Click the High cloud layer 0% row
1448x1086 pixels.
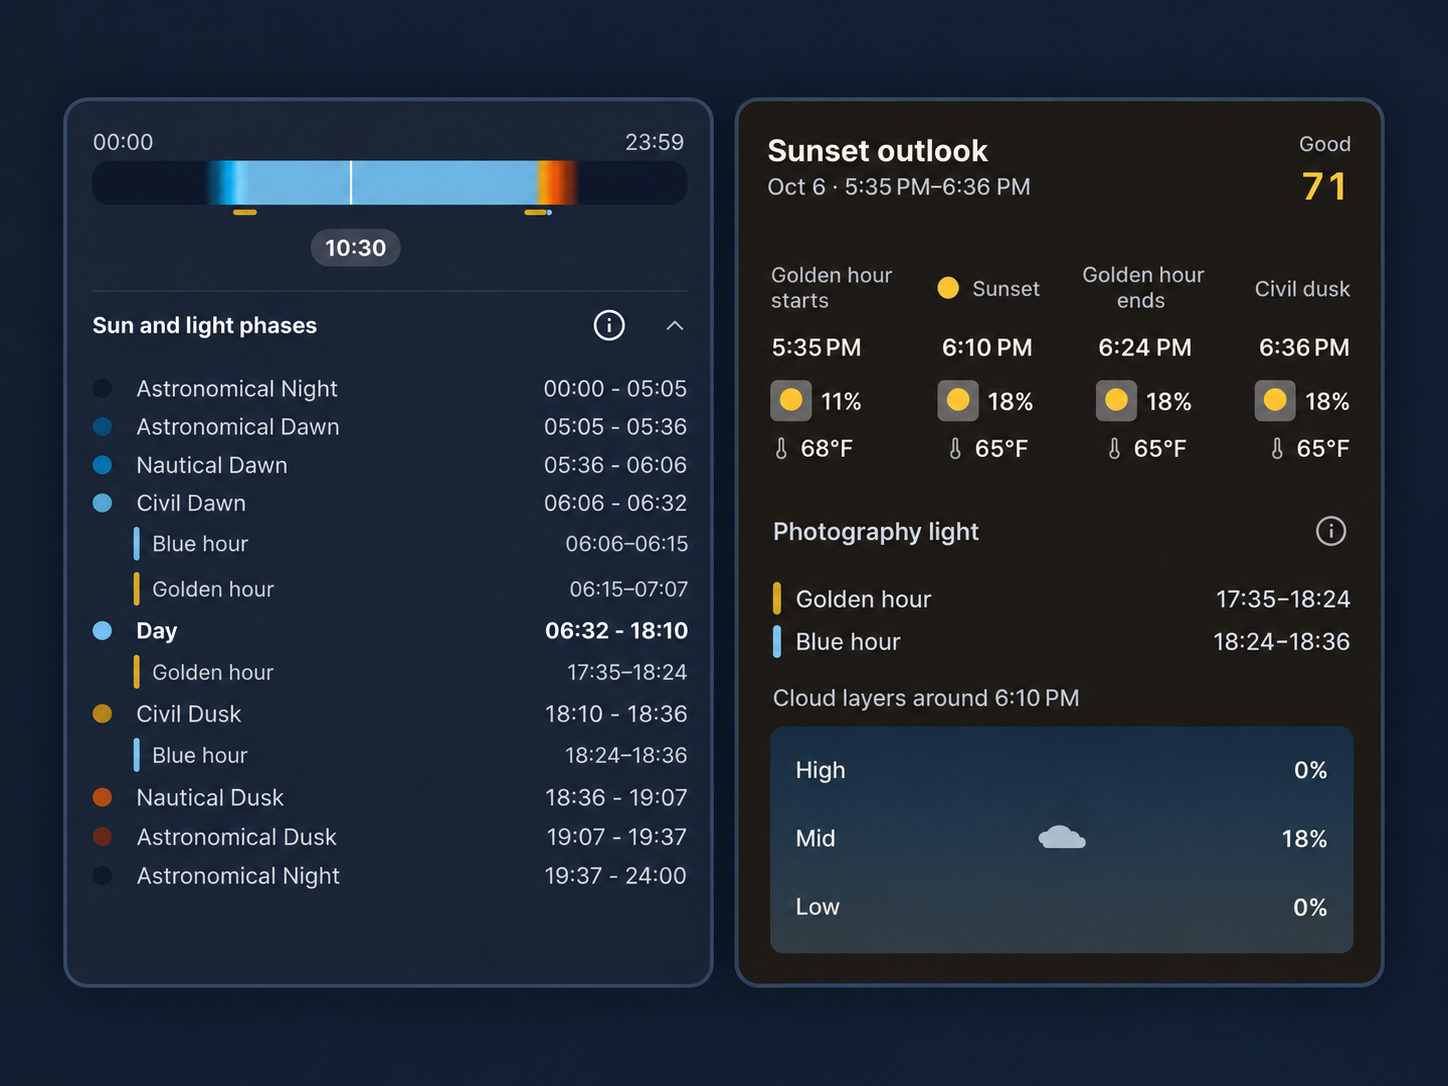(1062, 770)
